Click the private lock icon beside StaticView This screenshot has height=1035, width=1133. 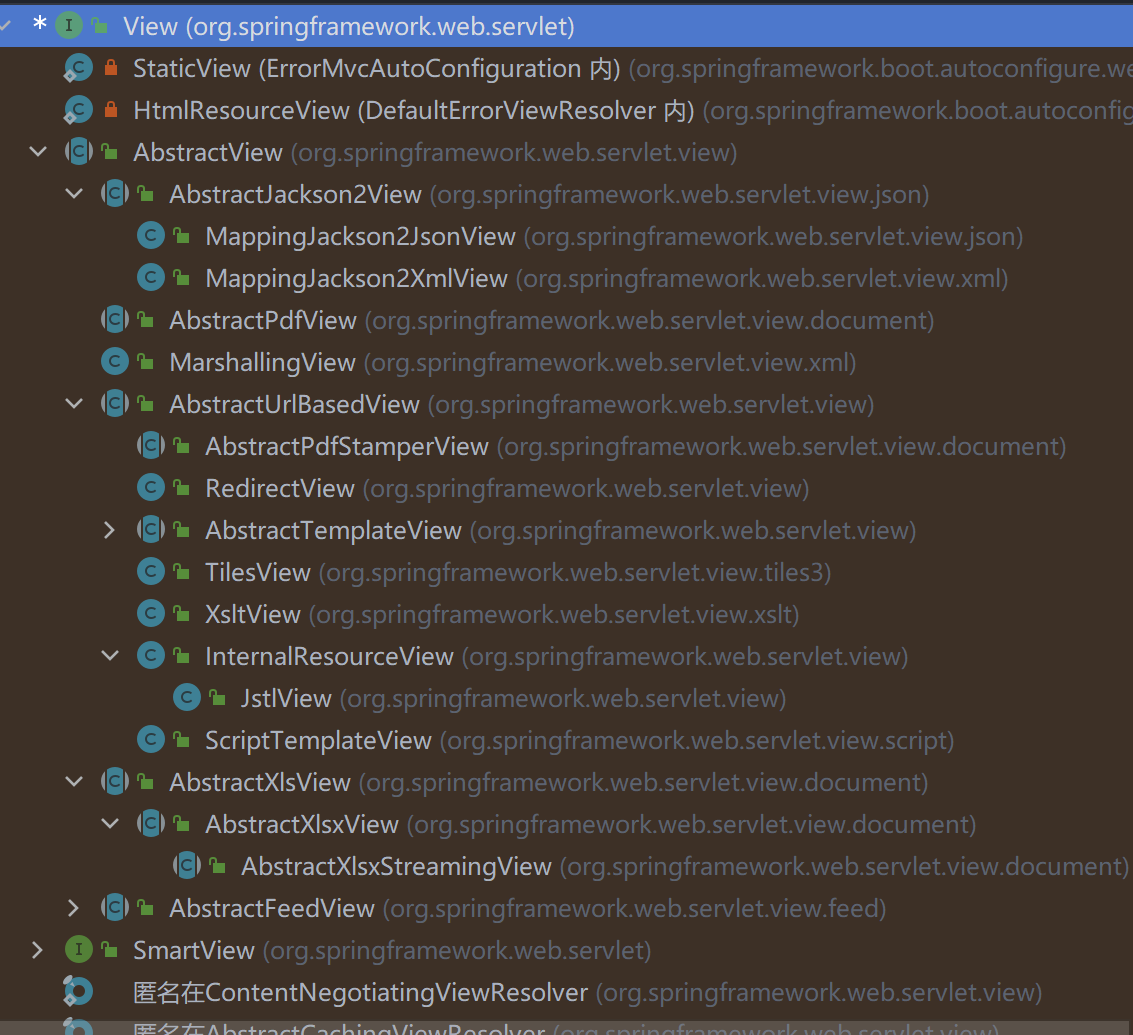click(x=111, y=68)
